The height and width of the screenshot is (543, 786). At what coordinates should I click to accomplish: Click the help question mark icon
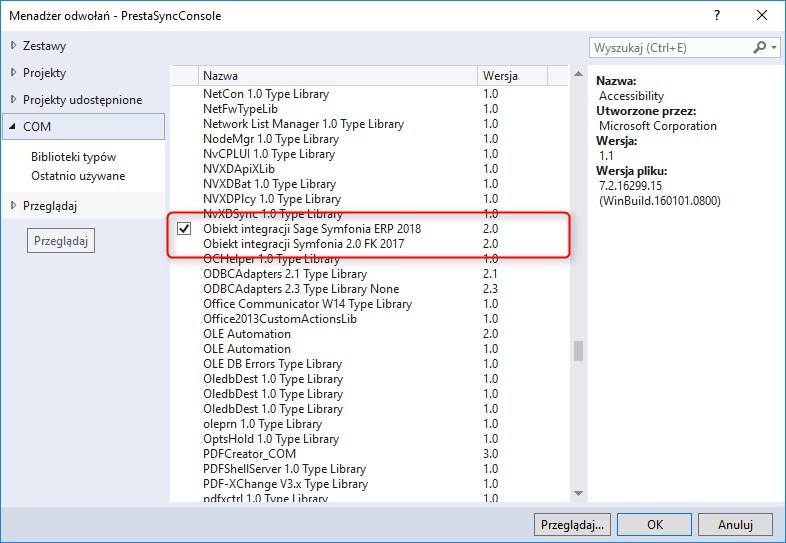(x=717, y=16)
